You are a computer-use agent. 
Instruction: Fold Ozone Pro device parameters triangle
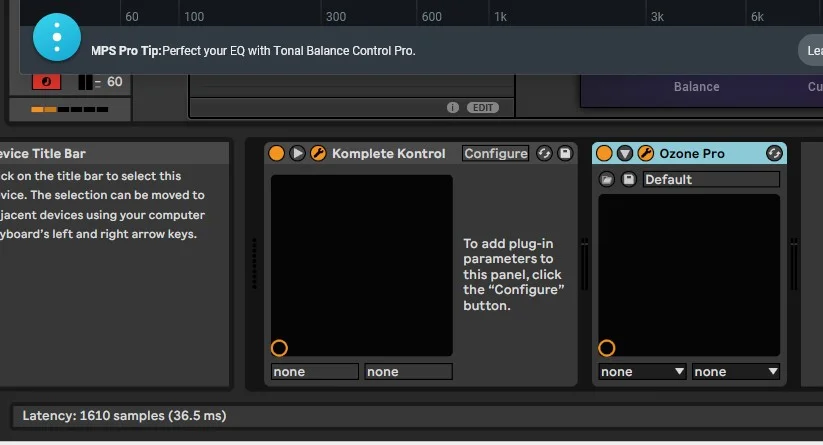(625, 153)
